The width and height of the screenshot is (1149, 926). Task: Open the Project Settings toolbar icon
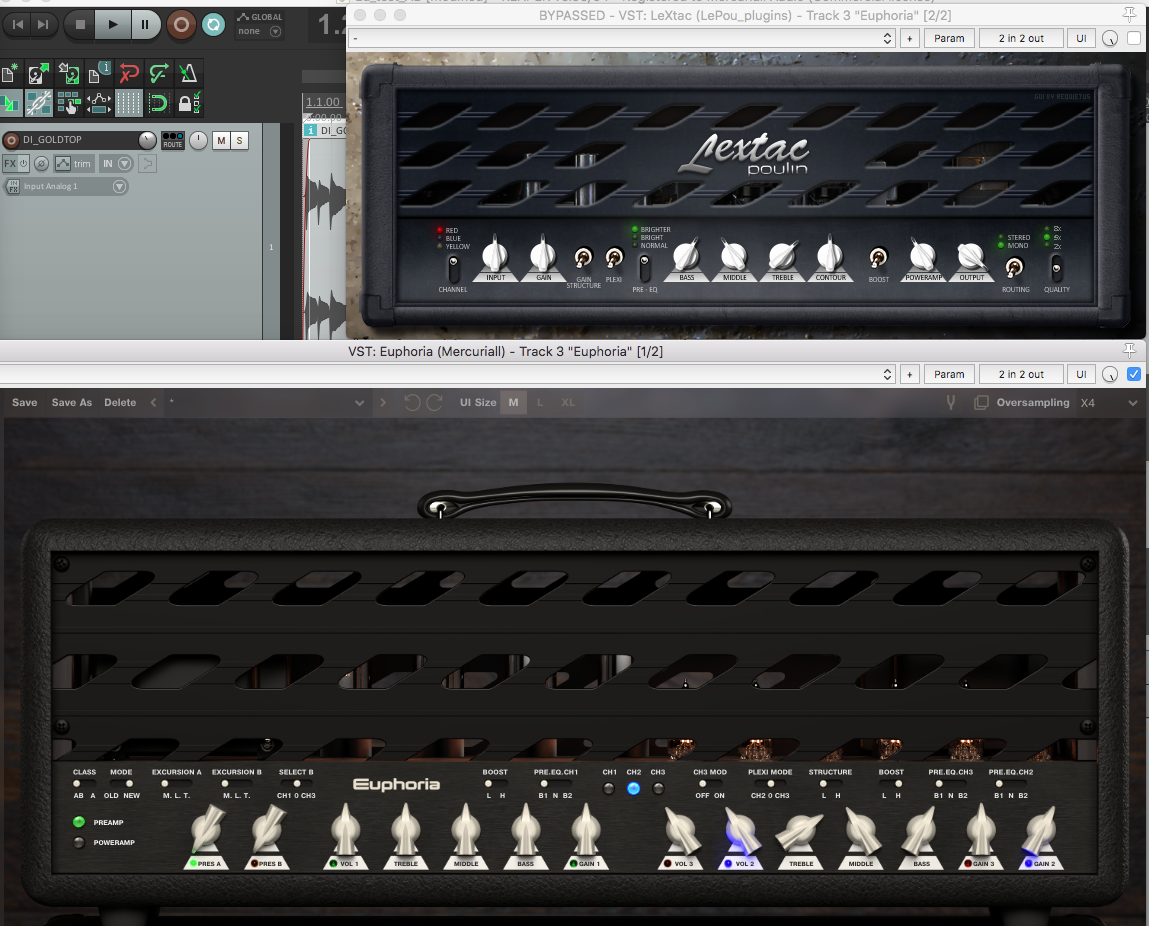point(99,73)
